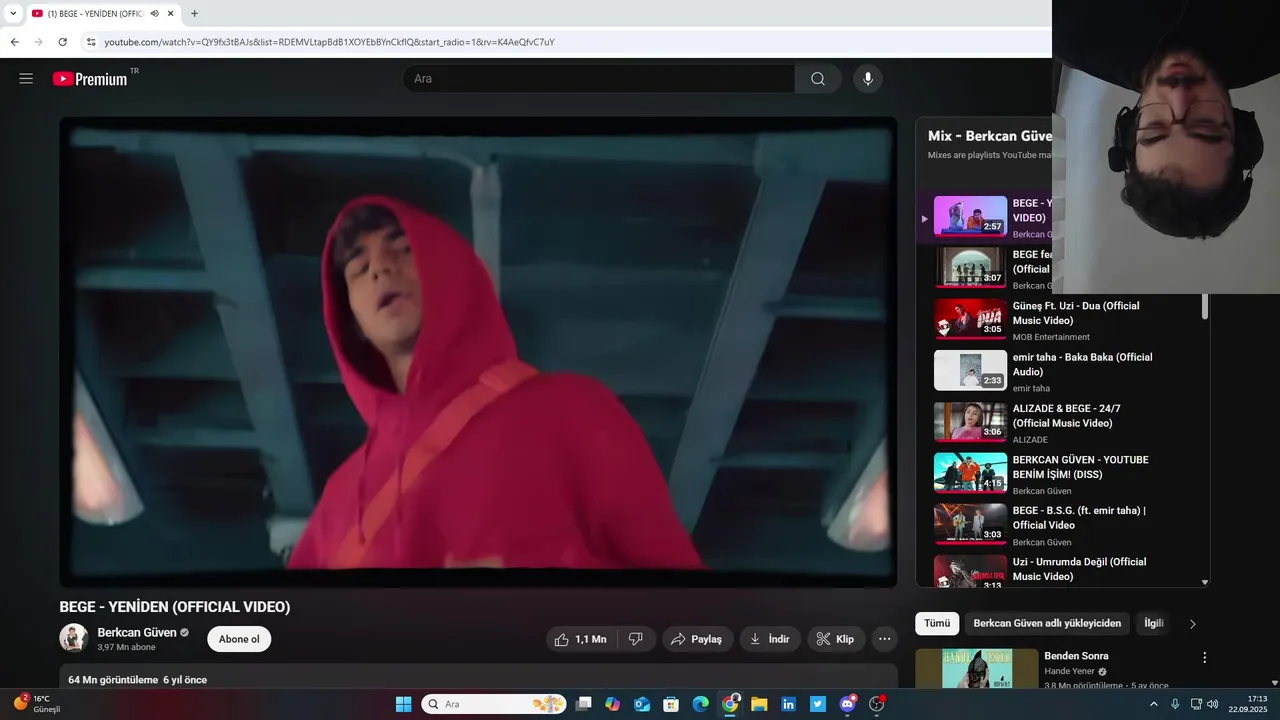The height and width of the screenshot is (720, 1280).
Task: Click the tray microphone indicator
Action: coord(1175,704)
